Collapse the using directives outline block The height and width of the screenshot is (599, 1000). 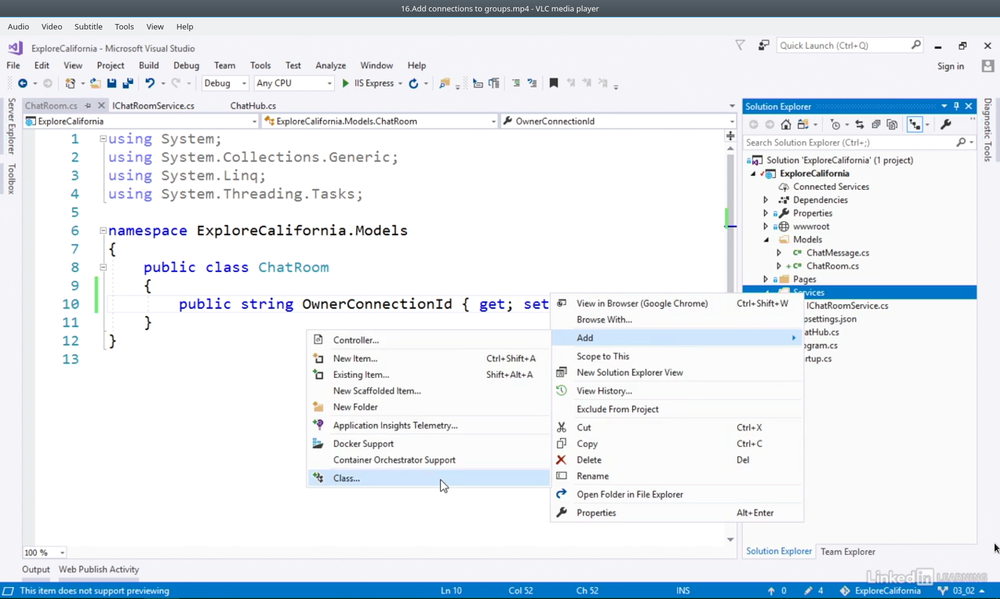coord(103,138)
